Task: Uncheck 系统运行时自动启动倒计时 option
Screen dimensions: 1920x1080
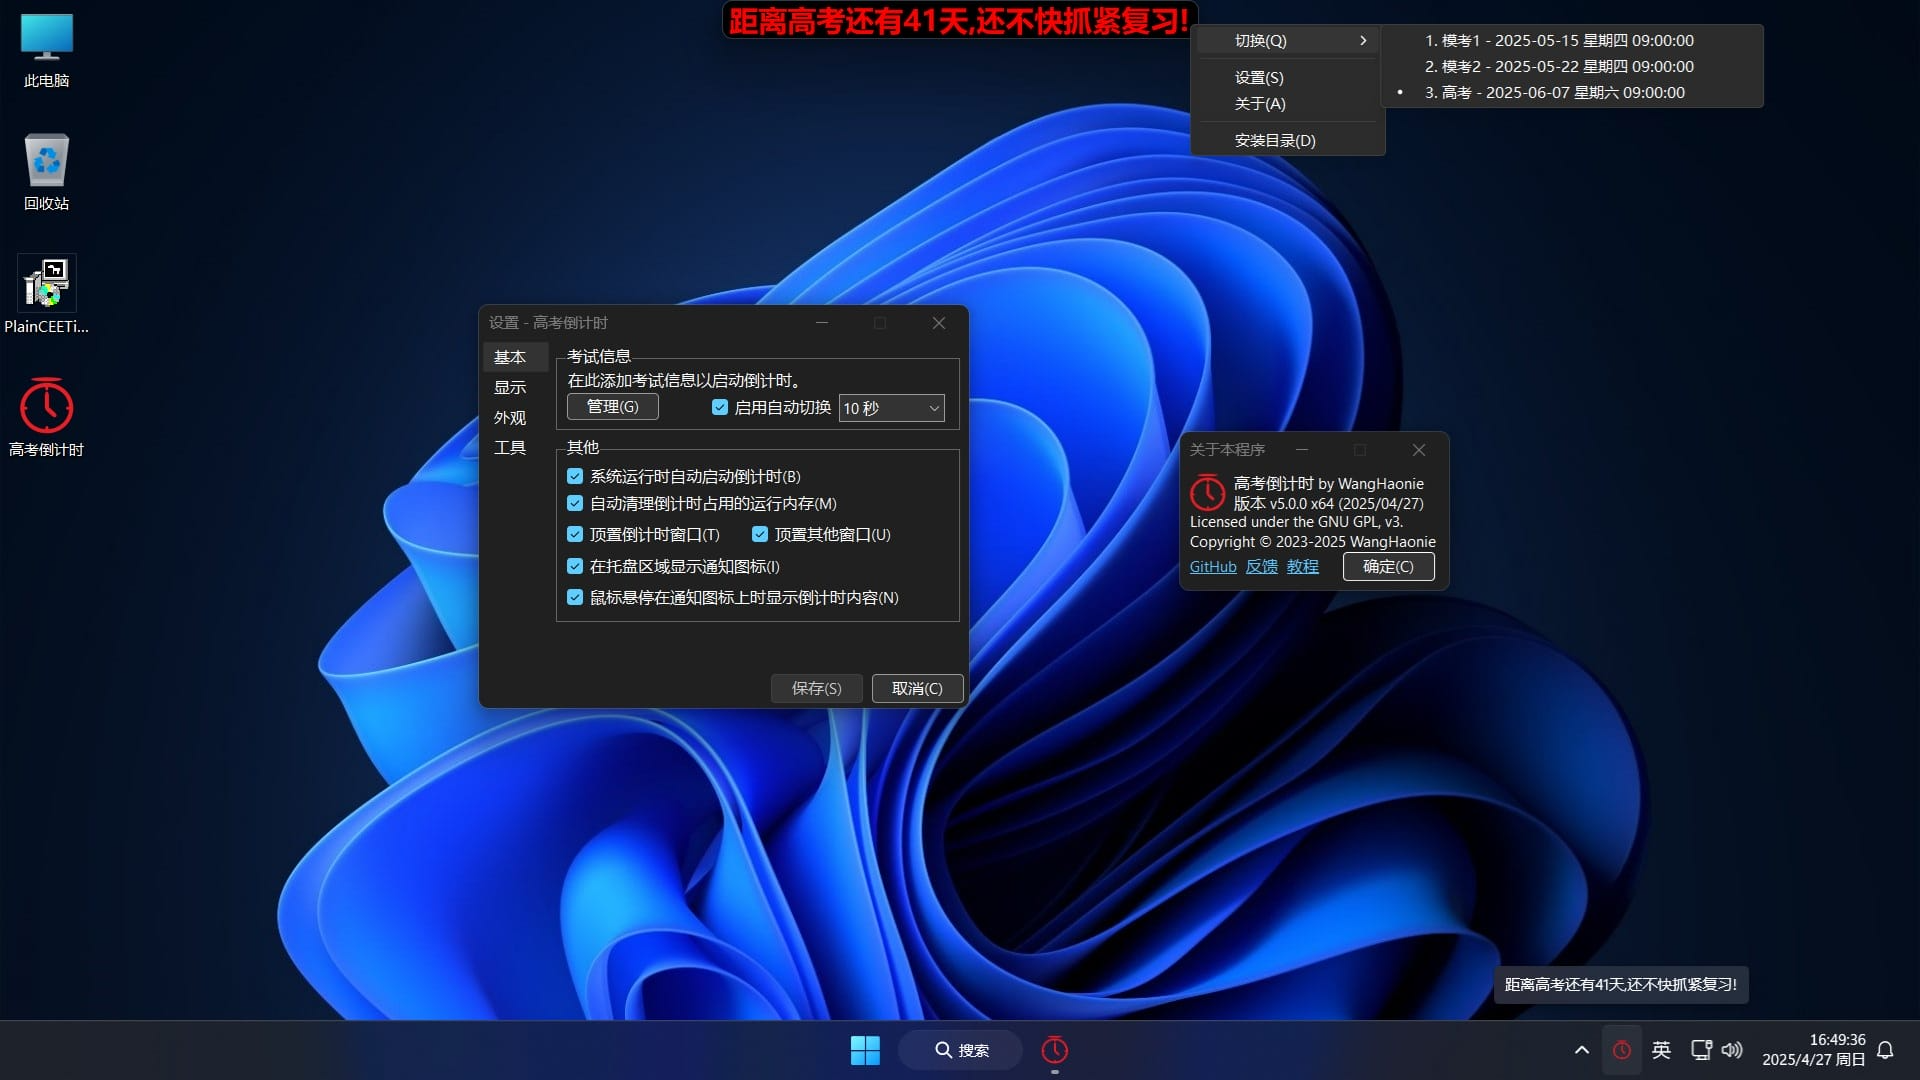Action: [575, 476]
